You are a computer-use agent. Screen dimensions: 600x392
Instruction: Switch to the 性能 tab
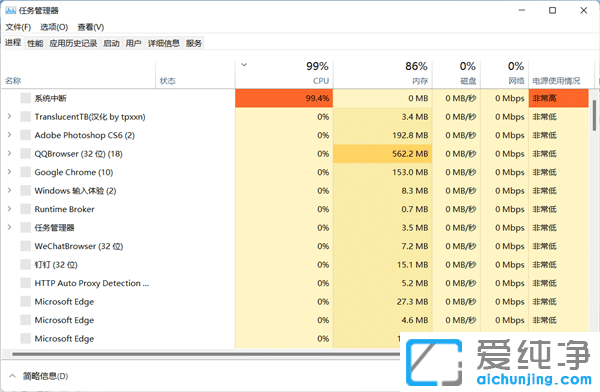[x=35, y=43]
